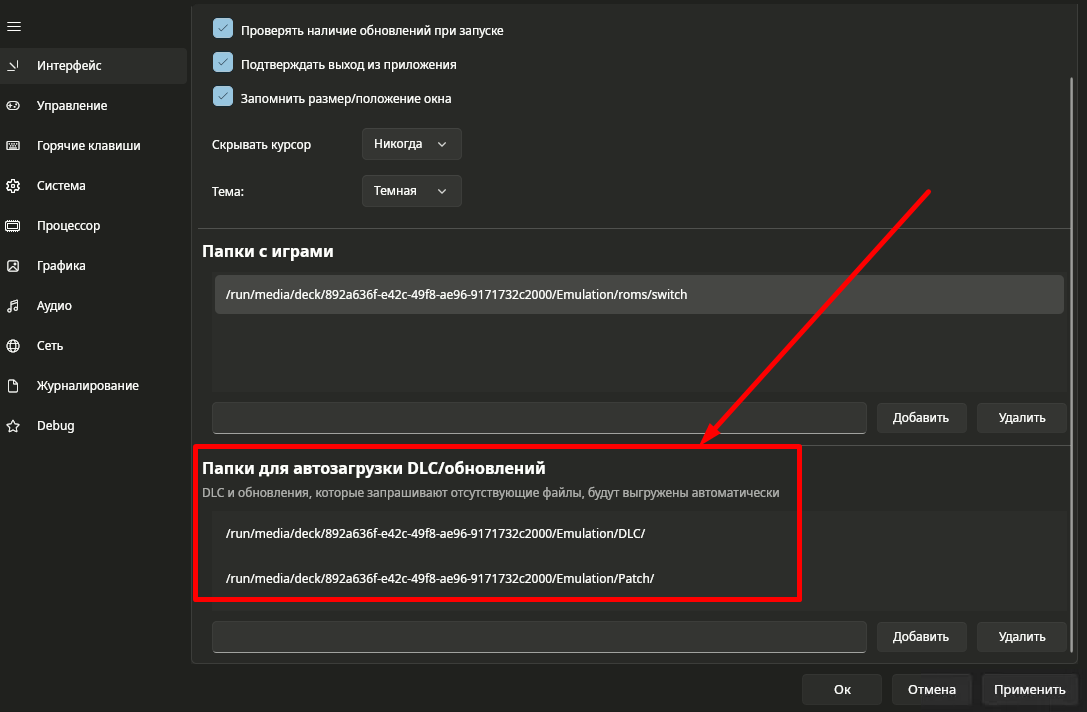Click the Сеть globe icon
Screen dimensions: 1087x712
[x=14, y=346]
